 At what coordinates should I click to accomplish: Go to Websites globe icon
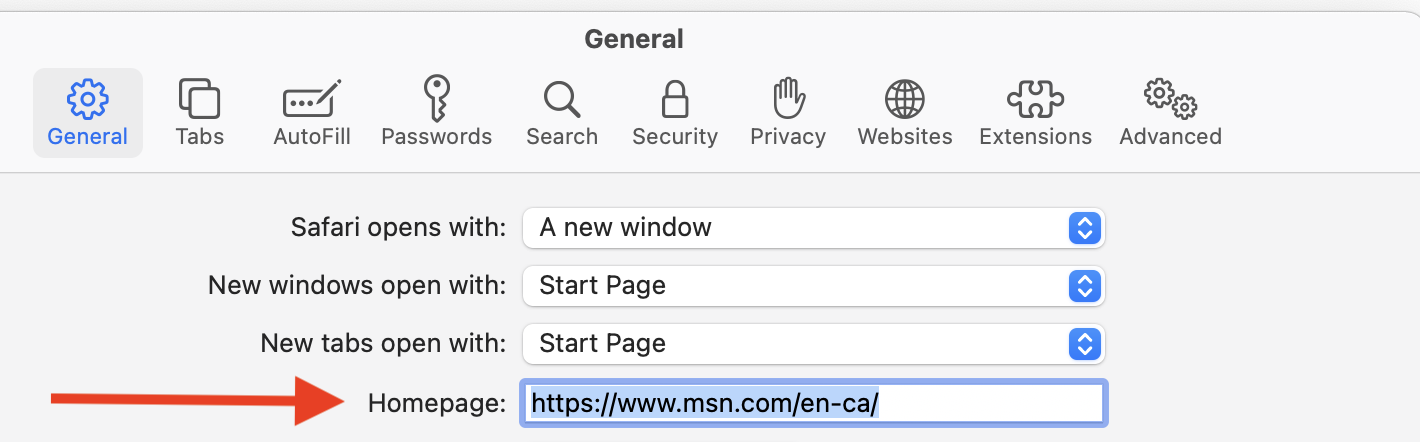pos(905,99)
